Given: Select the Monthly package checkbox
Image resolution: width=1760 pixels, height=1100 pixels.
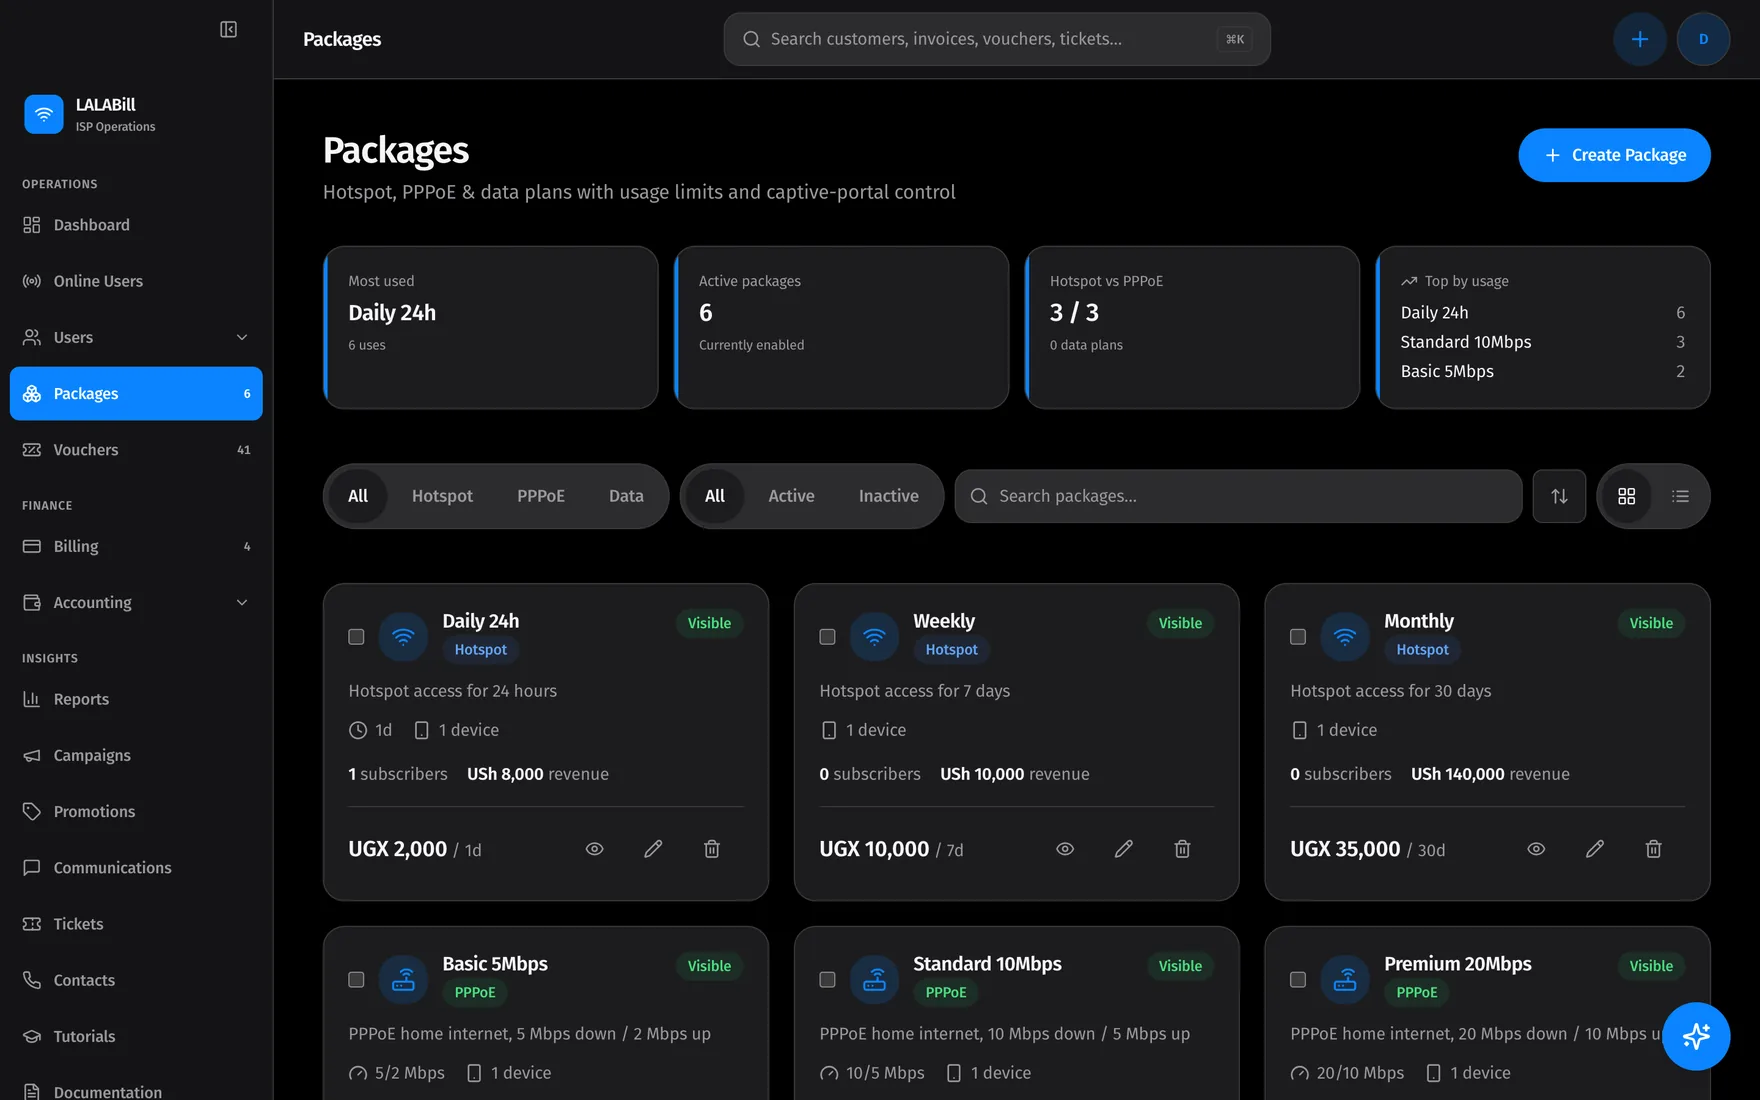Looking at the screenshot, I should pyautogui.click(x=1298, y=637).
